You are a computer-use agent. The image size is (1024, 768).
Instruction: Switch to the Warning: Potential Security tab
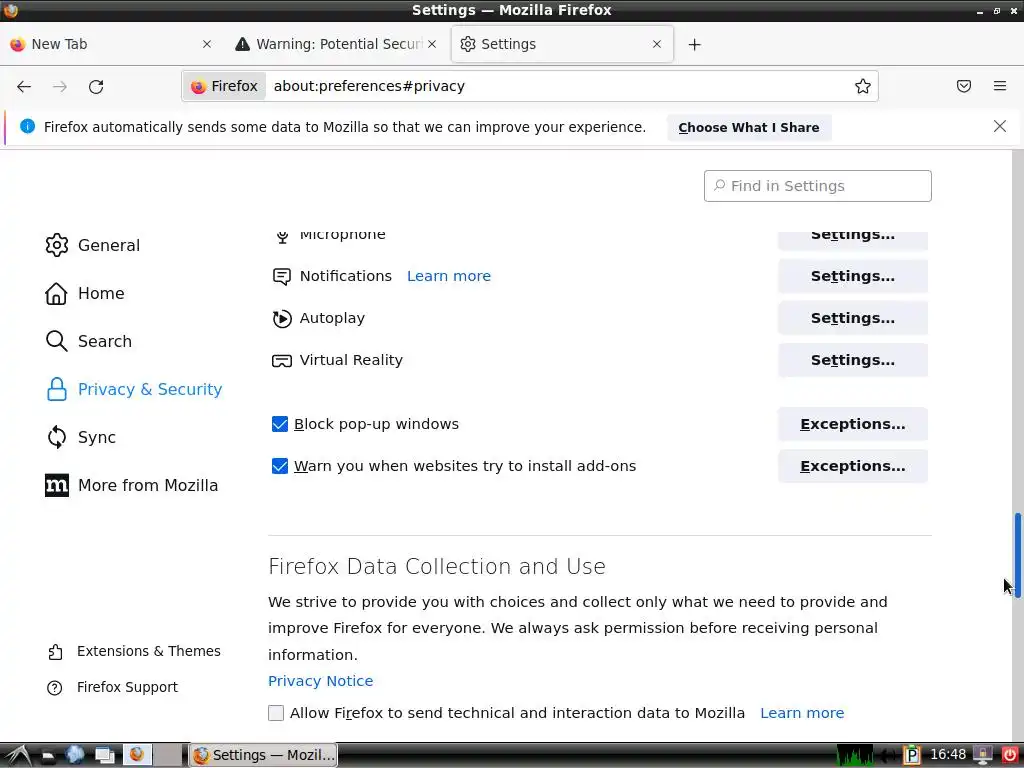click(335, 44)
